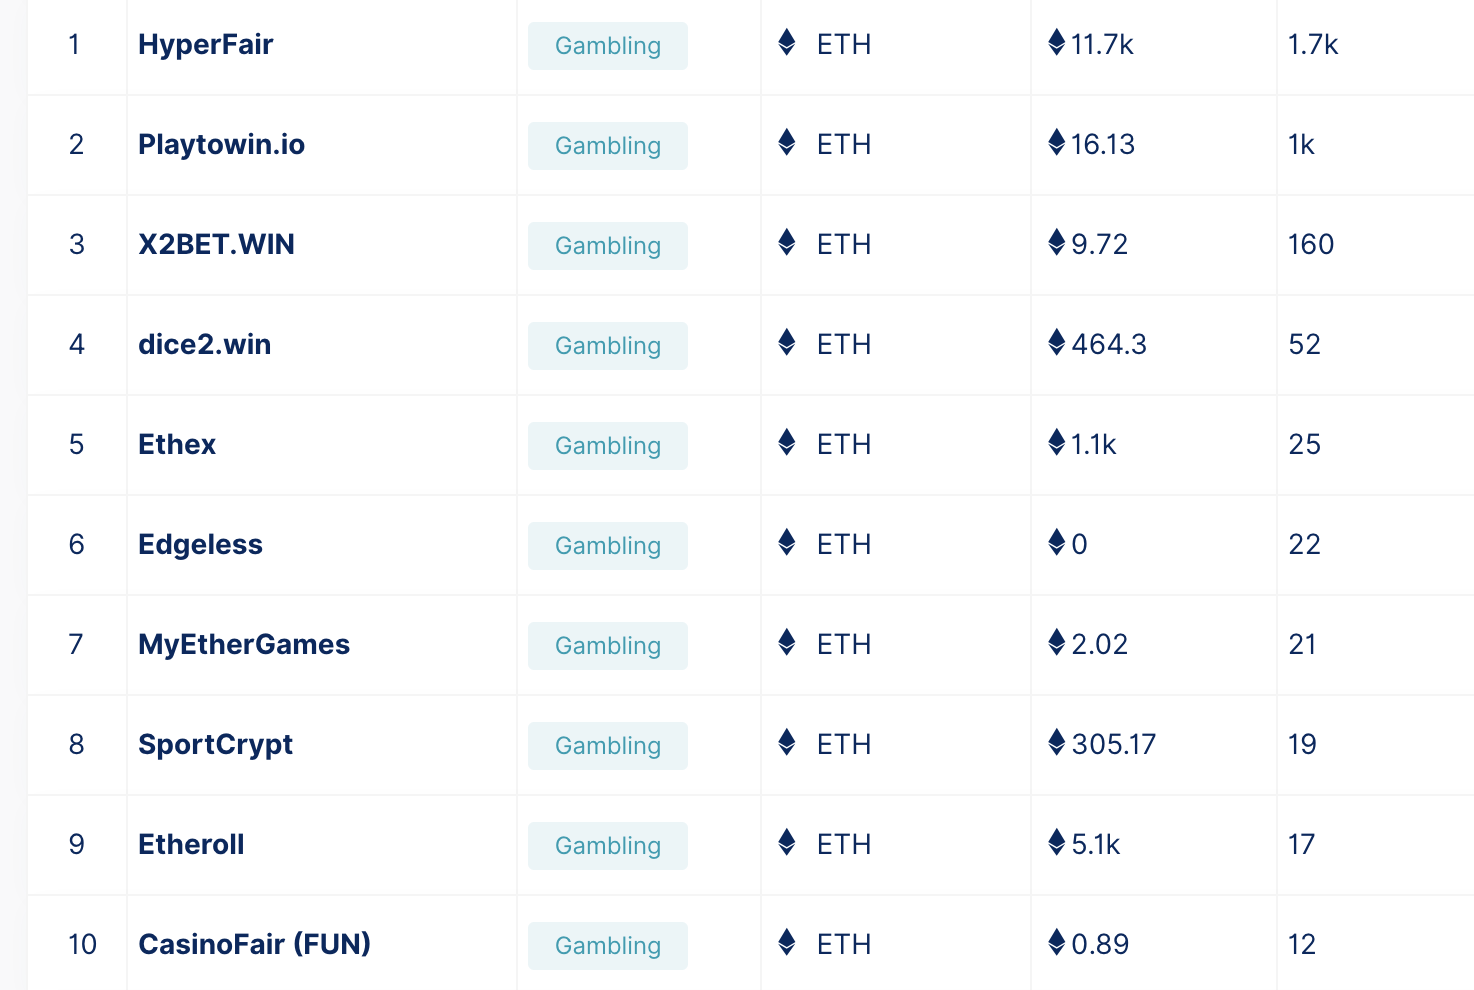Click the Ethereum icon next to 464.3
The image size is (1474, 990).
pos(1057,342)
